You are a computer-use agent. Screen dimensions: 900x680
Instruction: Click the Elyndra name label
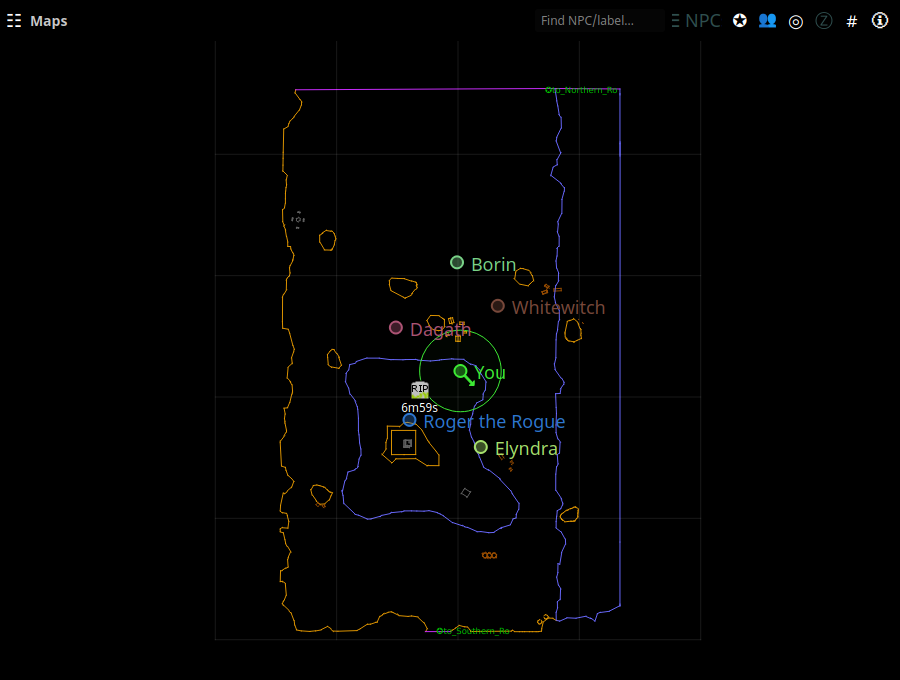[x=526, y=449]
